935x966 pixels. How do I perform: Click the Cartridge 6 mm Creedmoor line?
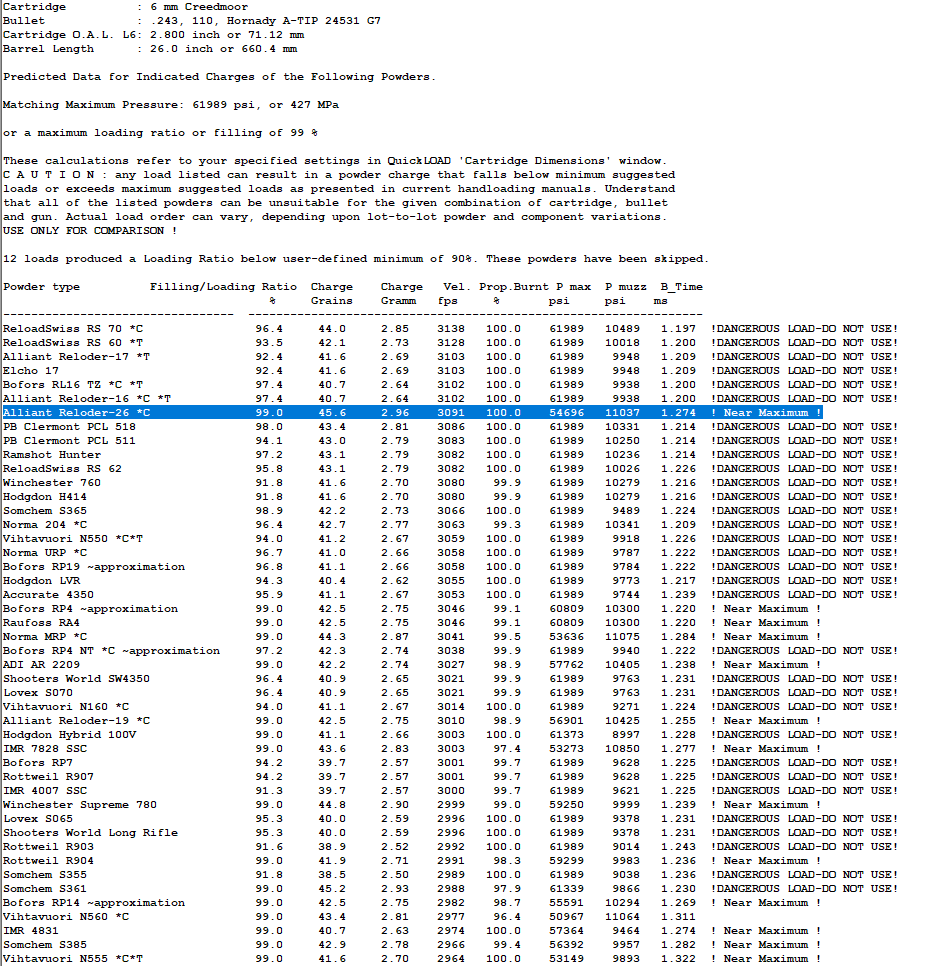pyautogui.click(x=125, y=7)
